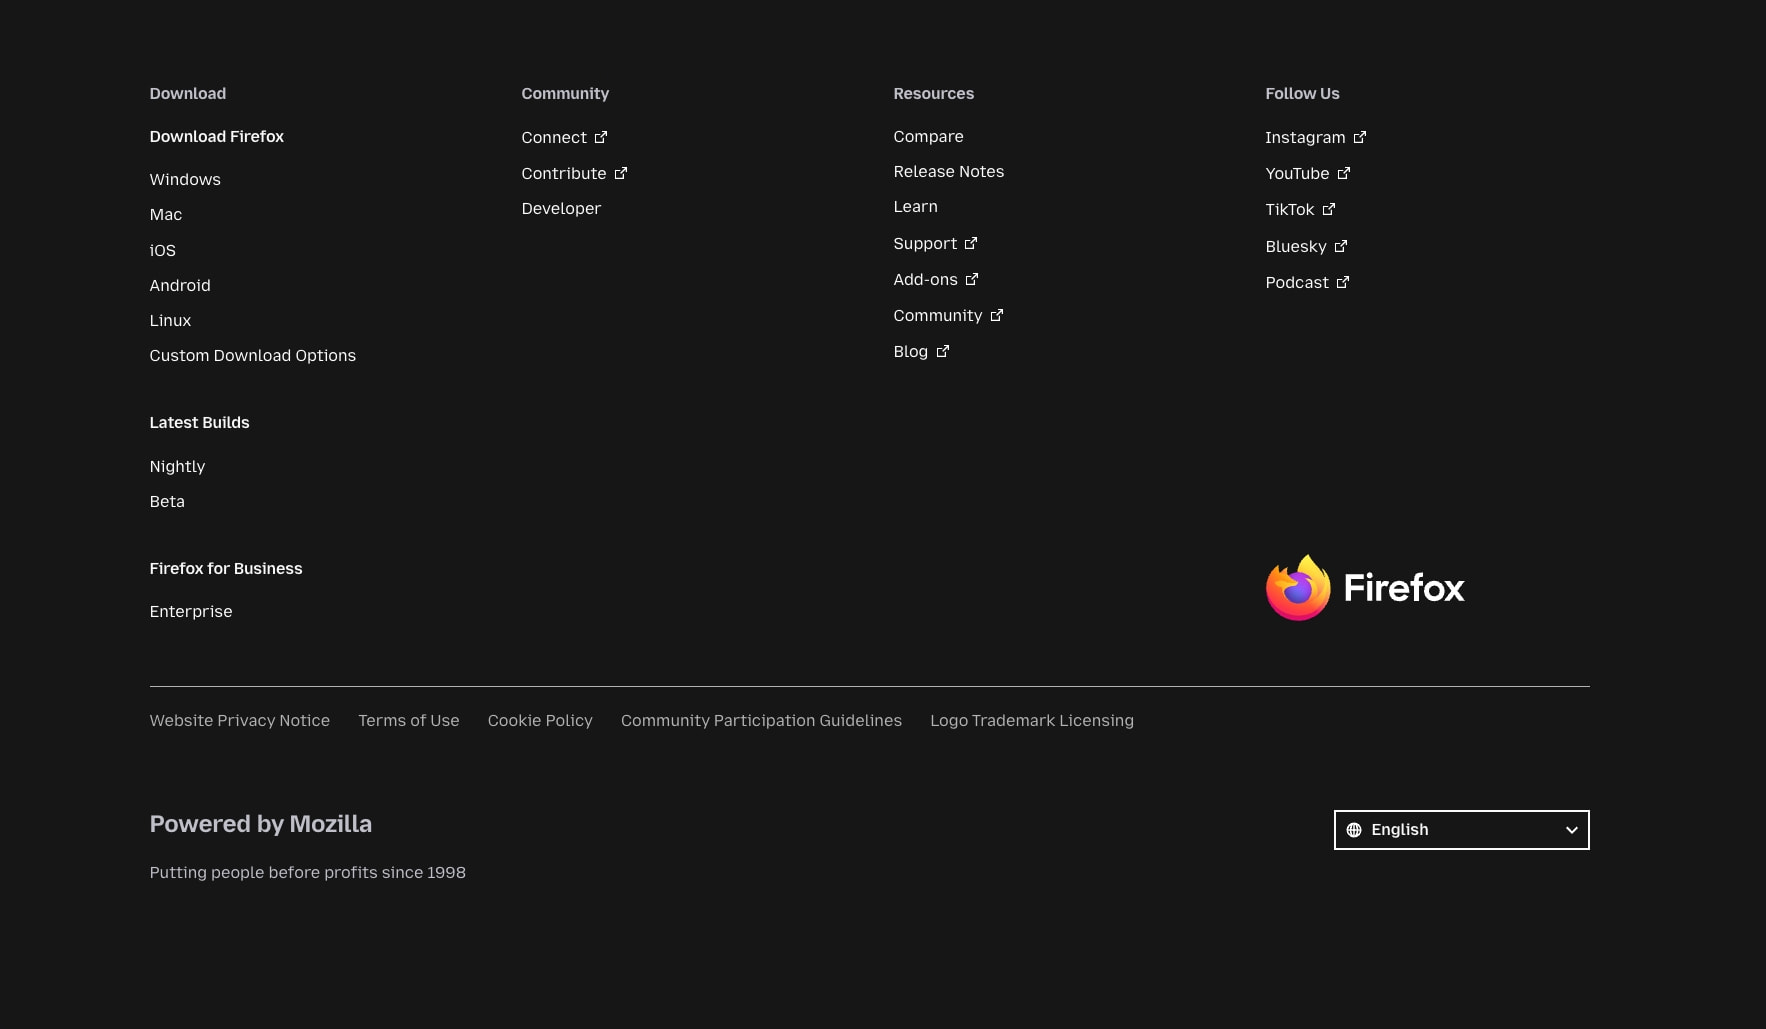
Task: Open the Nightly build link
Action: tap(177, 466)
